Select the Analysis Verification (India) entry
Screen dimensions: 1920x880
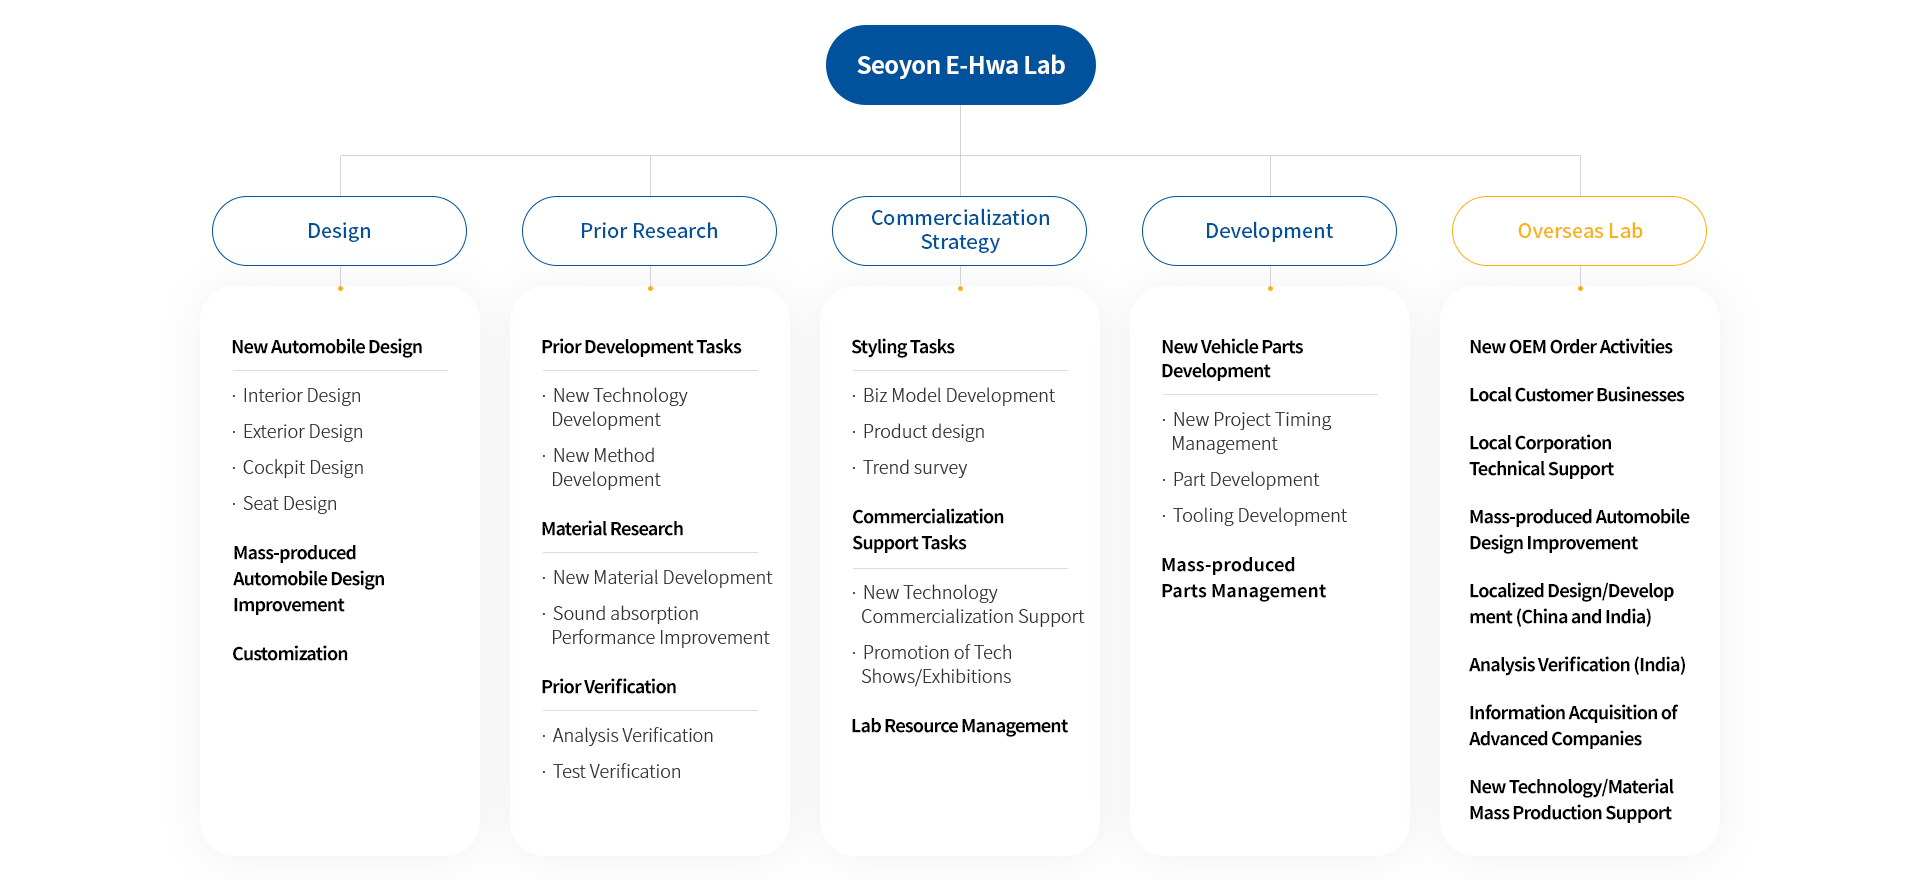point(1577,665)
